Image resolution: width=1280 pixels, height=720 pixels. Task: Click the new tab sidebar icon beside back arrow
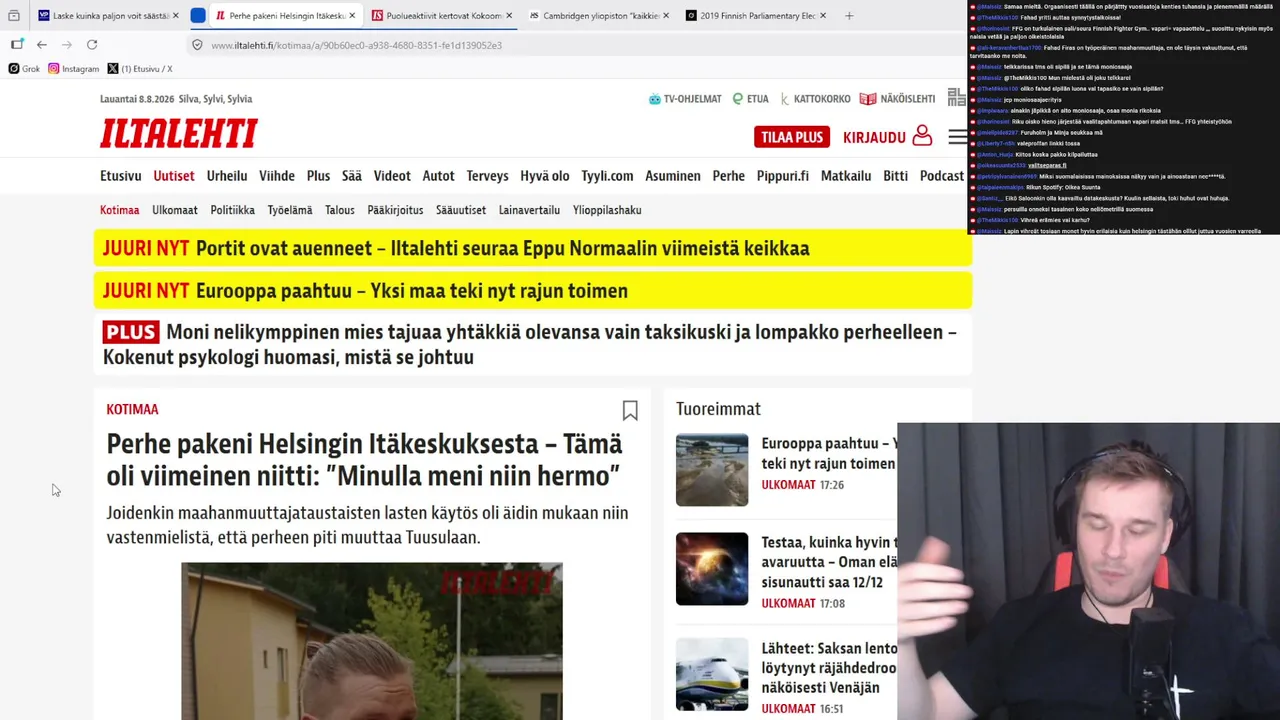17,45
